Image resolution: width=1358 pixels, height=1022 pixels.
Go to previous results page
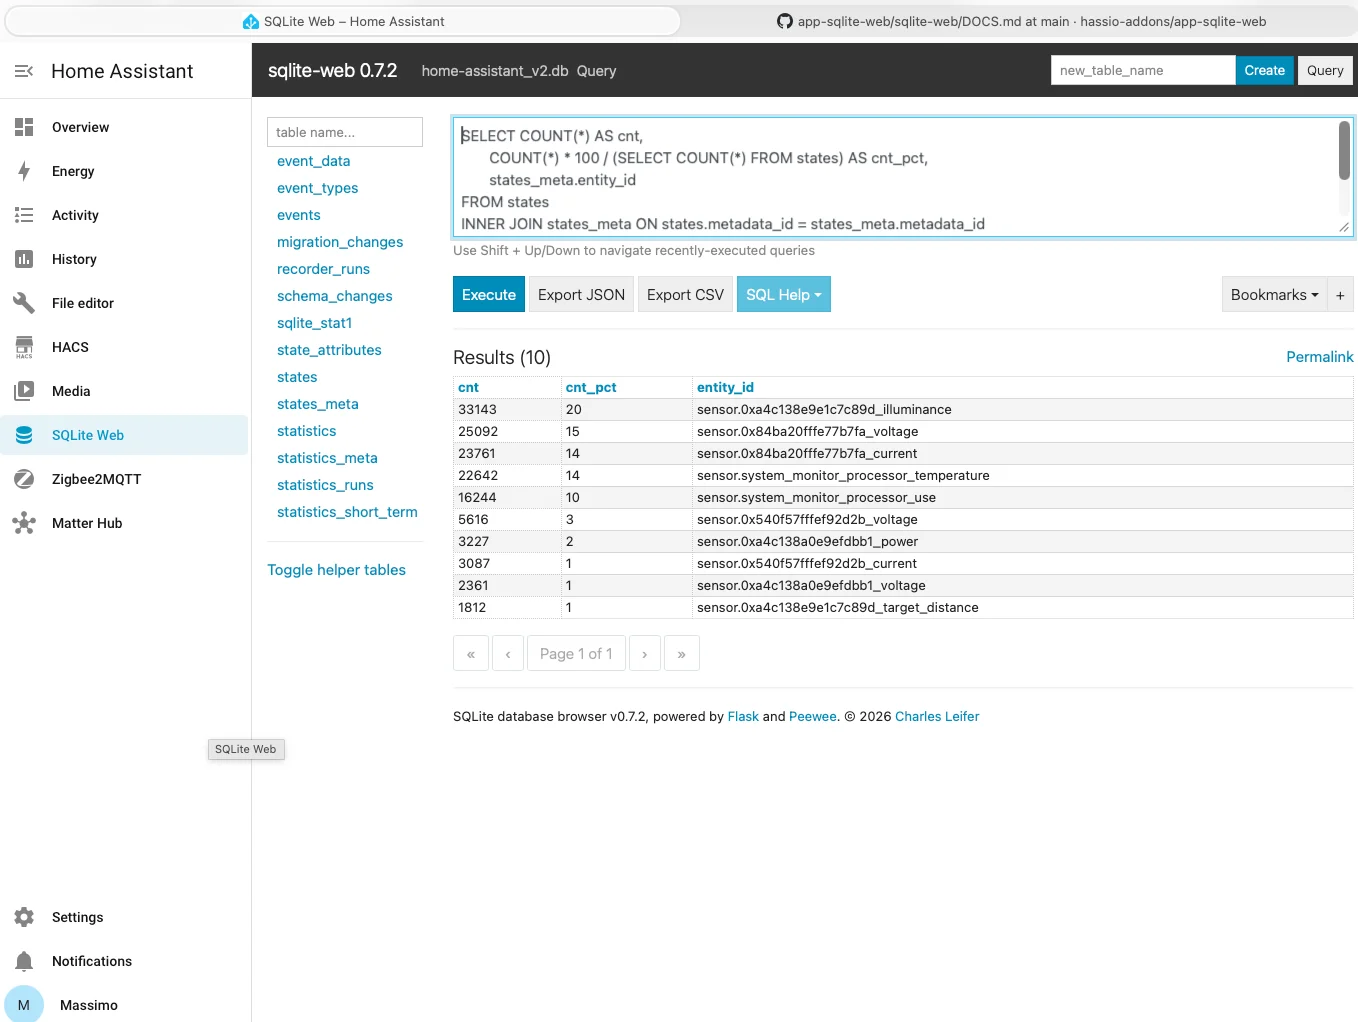tap(508, 653)
